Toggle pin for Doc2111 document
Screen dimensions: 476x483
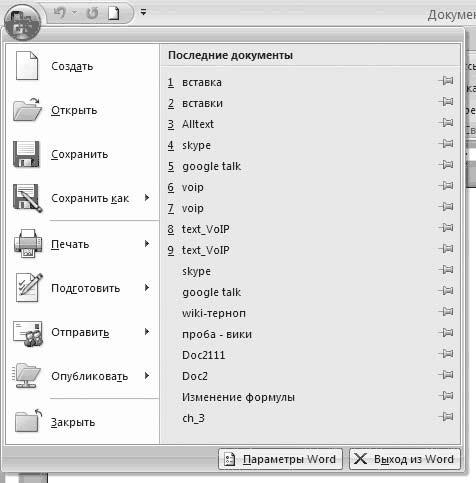(x=446, y=353)
